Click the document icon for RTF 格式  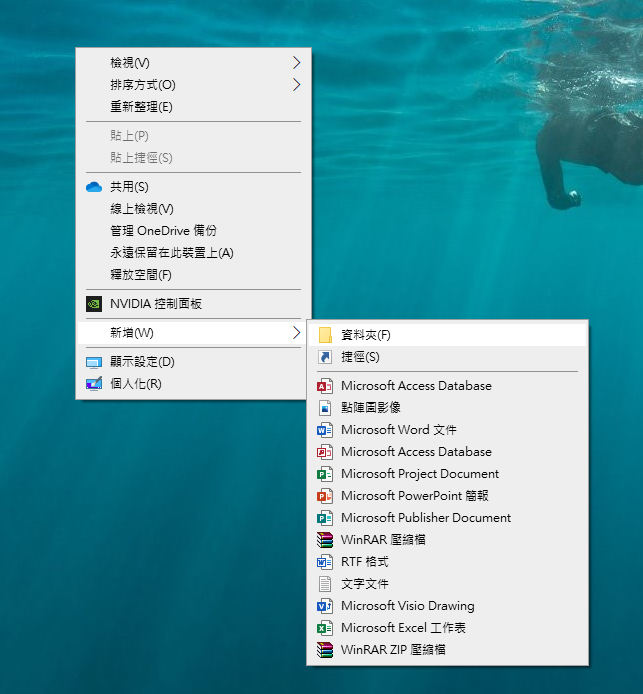pyautogui.click(x=325, y=562)
